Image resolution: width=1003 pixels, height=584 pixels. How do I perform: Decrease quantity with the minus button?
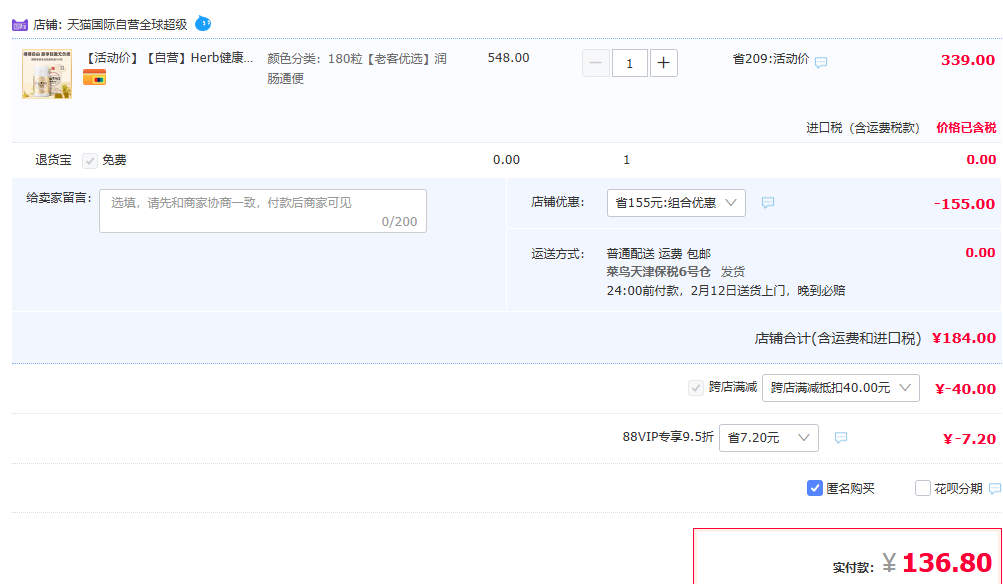(596, 63)
